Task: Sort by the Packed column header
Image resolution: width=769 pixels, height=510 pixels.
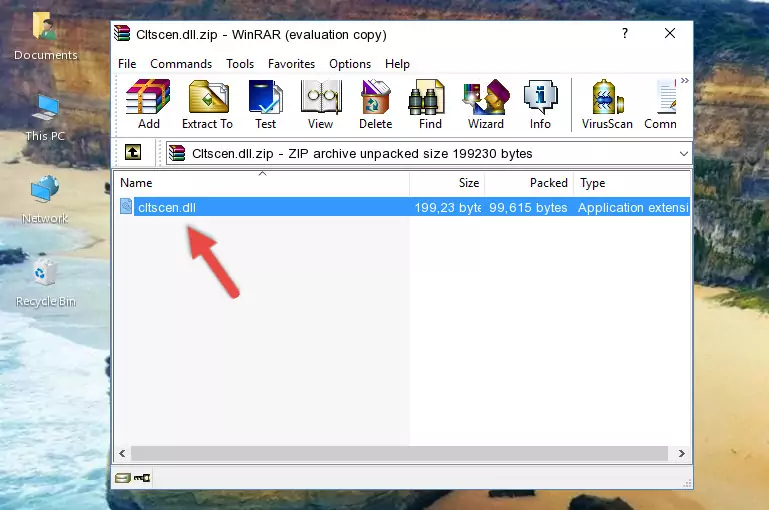Action: point(529,183)
